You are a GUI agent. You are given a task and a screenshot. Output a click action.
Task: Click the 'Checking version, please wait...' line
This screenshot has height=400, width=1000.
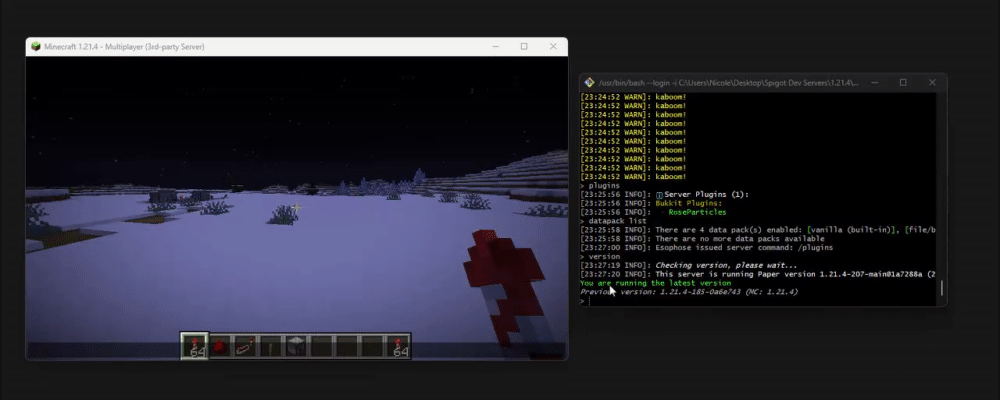tap(689, 265)
